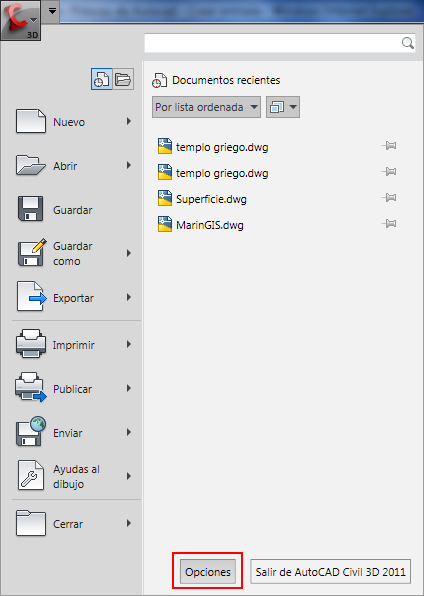Pin the first templo griego.dwg file

coord(389,146)
